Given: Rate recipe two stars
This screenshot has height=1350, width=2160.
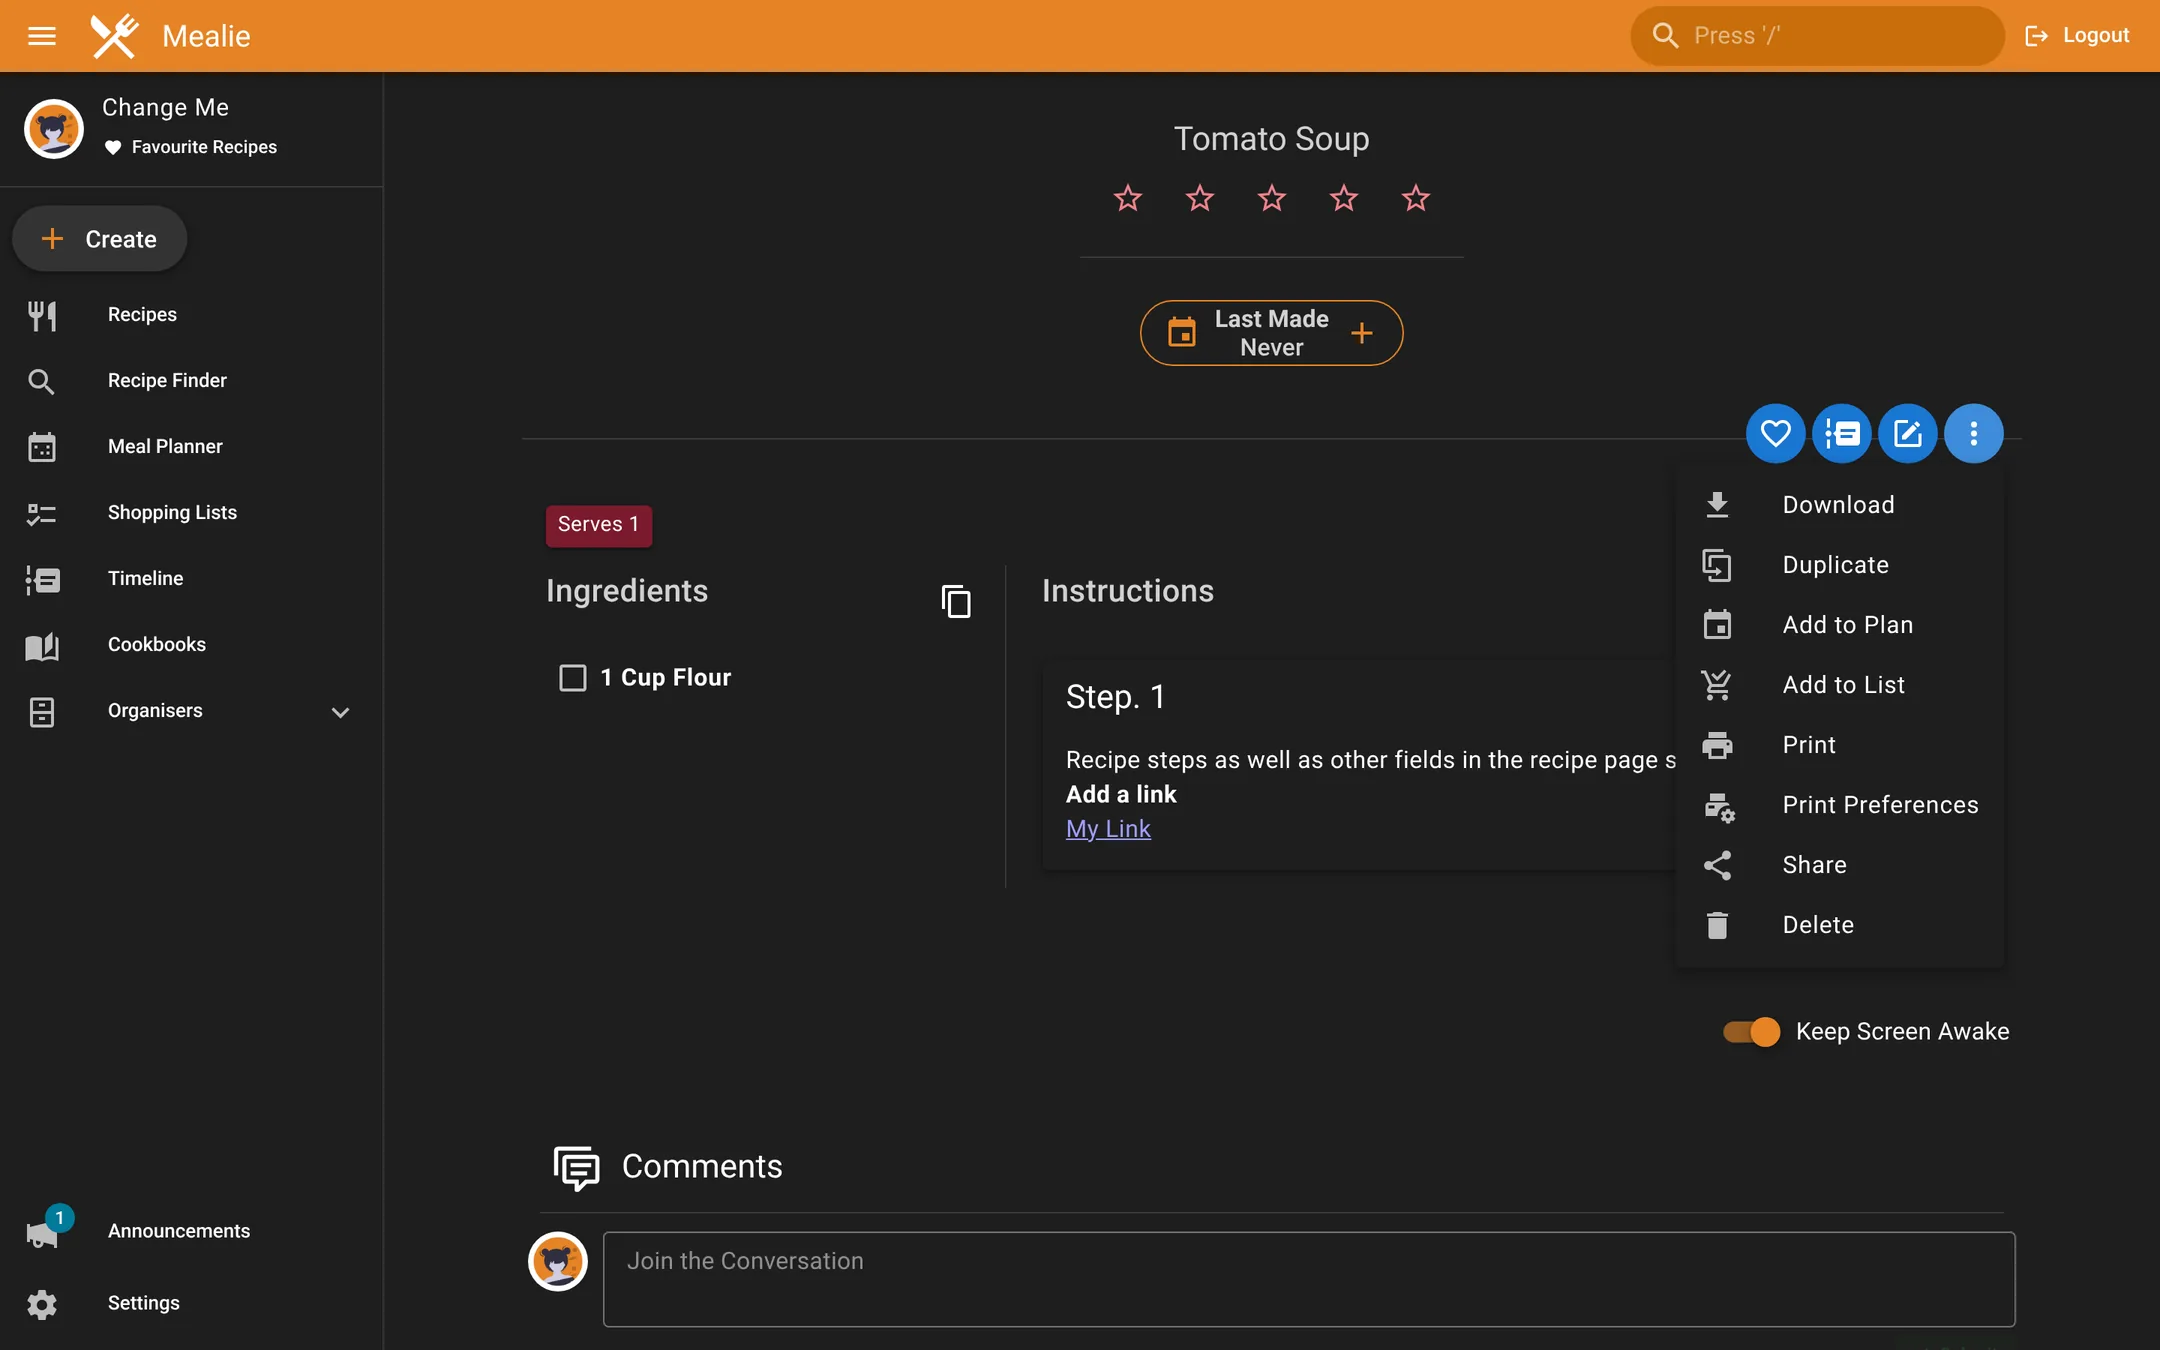Looking at the screenshot, I should coord(1200,198).
